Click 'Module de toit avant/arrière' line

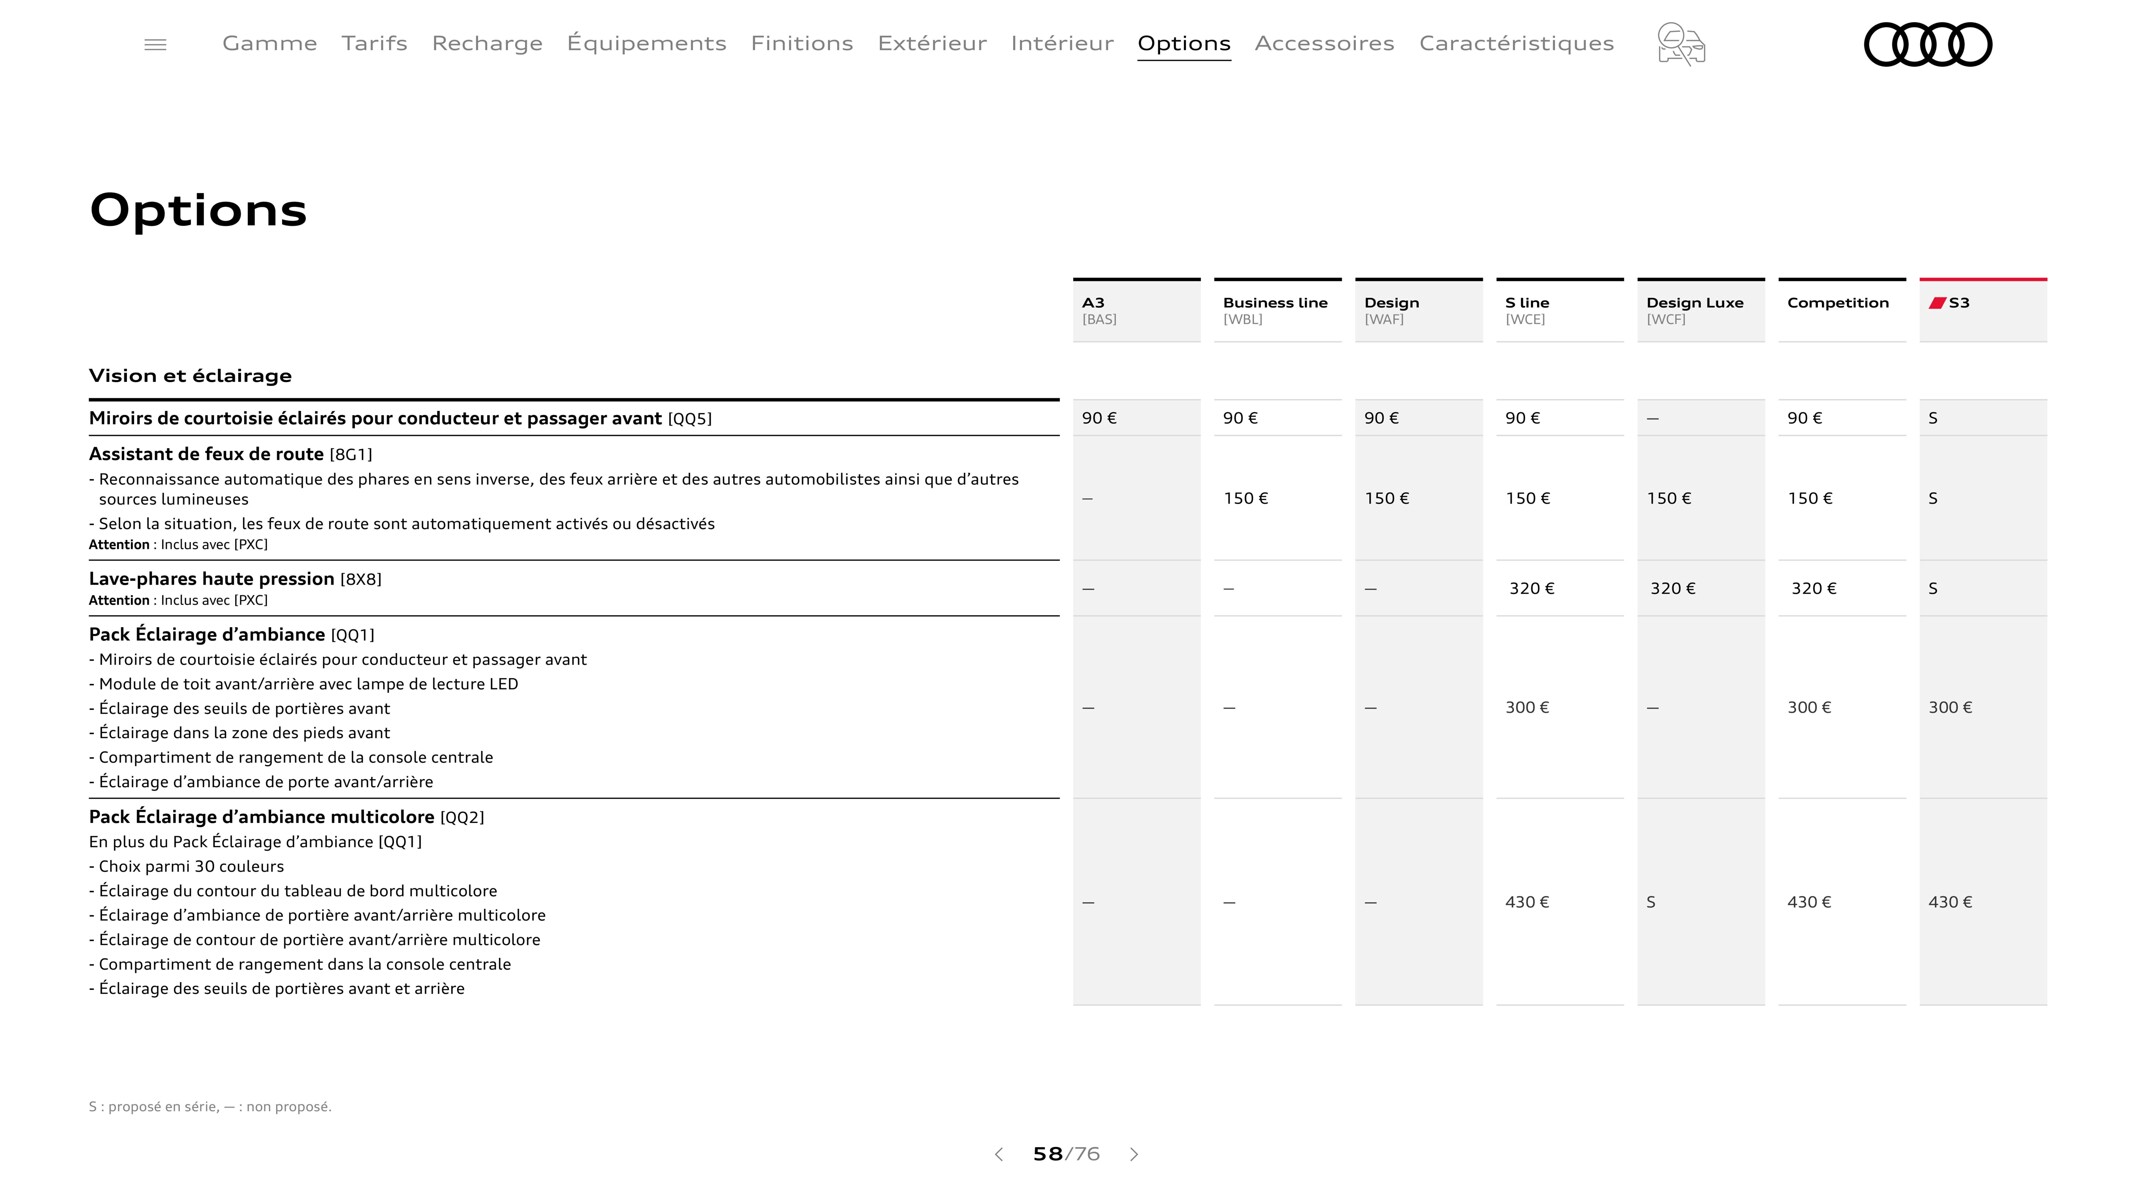(x=303, y=684)
